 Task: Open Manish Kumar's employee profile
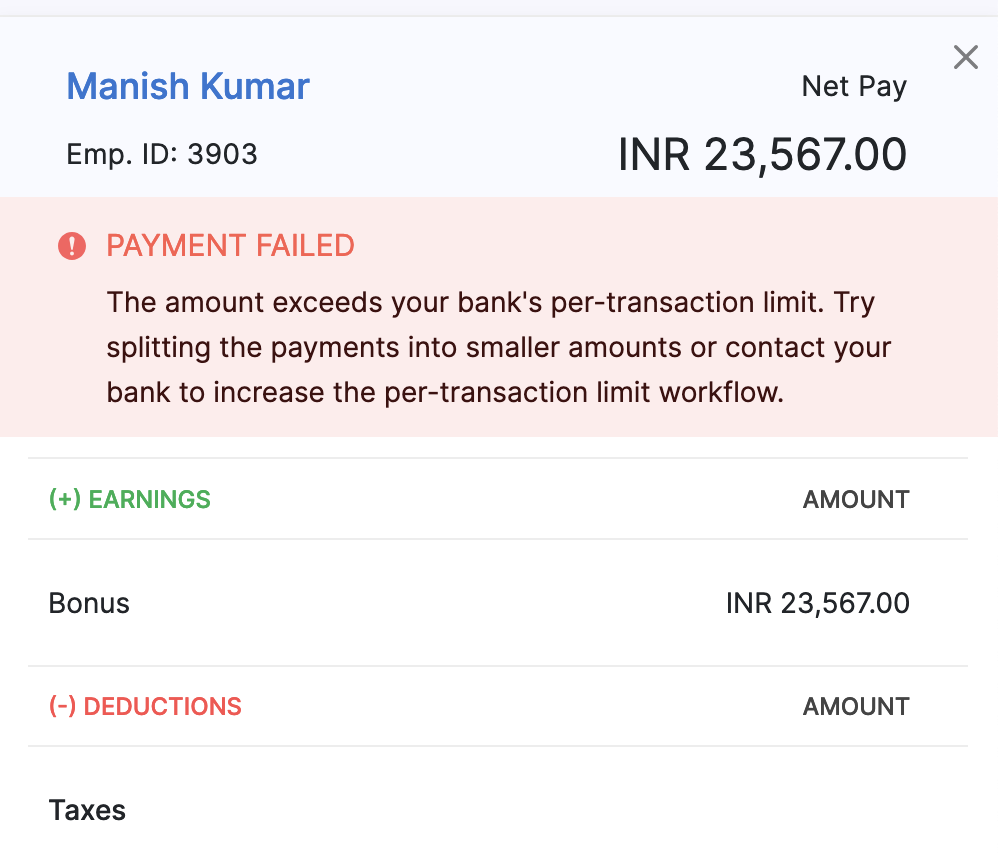[187, 86]
